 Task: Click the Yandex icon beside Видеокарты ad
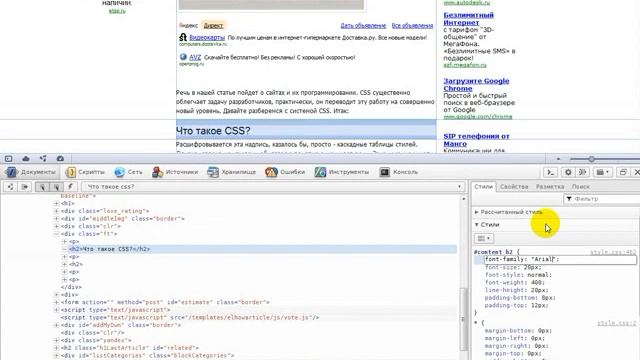coord(183,37)
